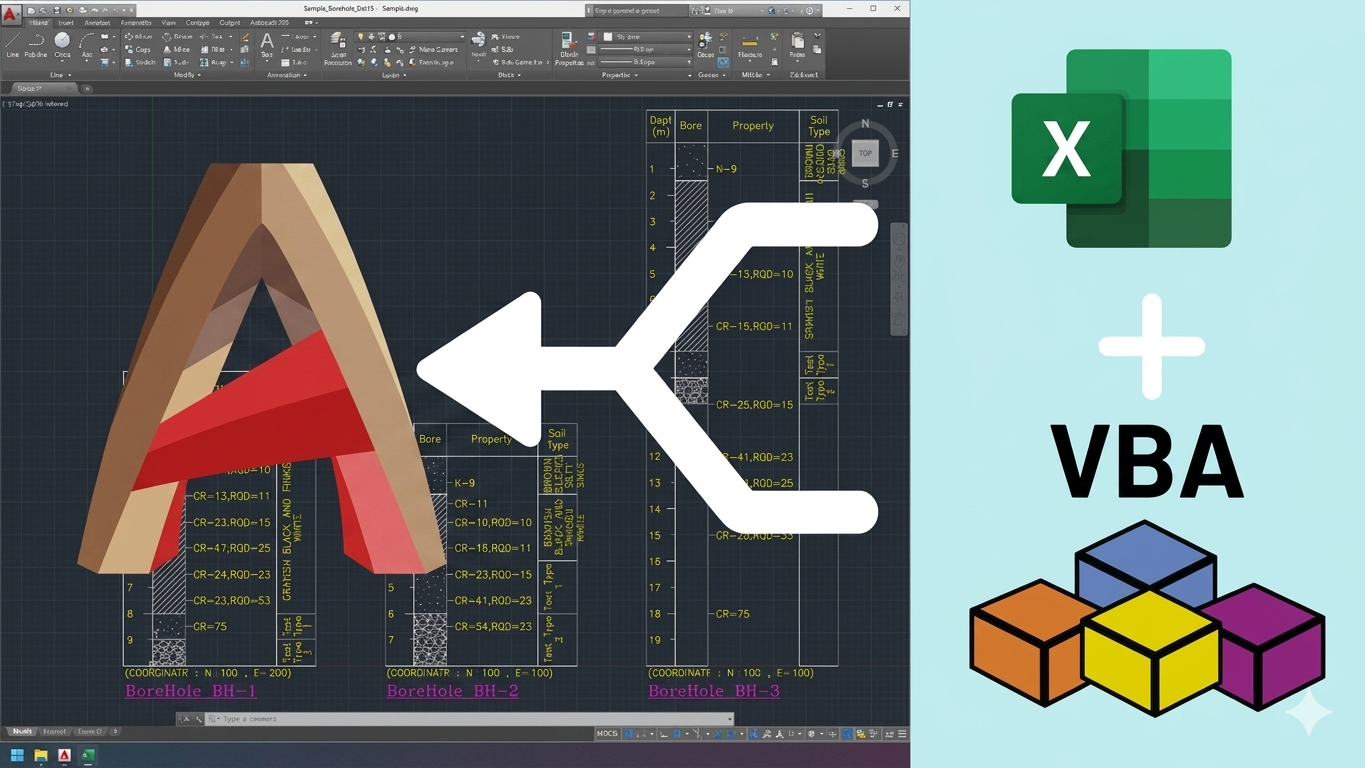This screenshot has height=768, width=1365.
Task: Expand the Properties panel title
Action: (620, 75)
